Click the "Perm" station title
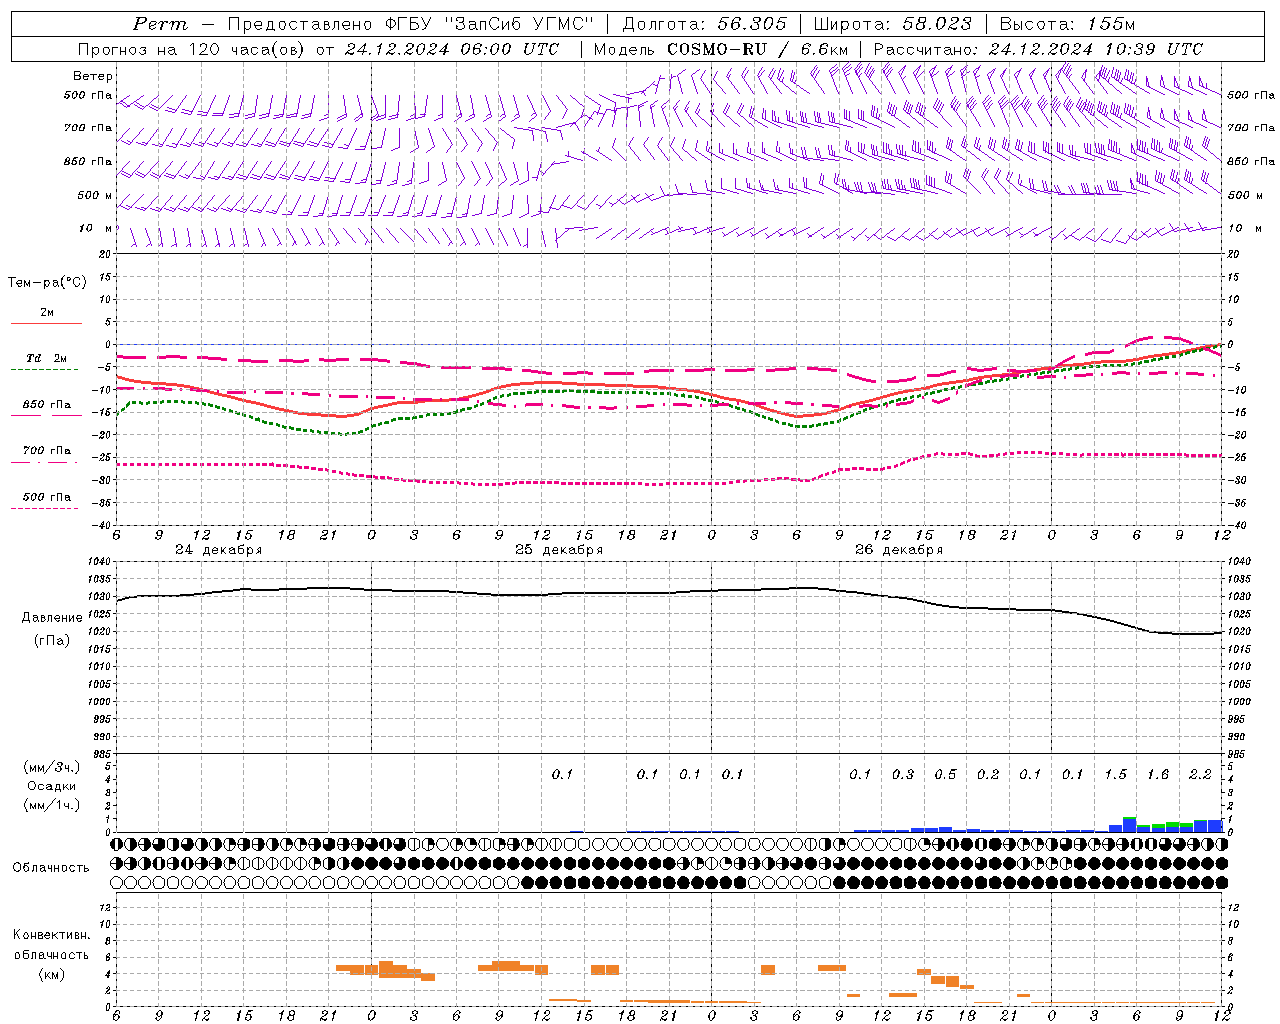This screenshot has width=1280, height=1024. click(160, 24)
